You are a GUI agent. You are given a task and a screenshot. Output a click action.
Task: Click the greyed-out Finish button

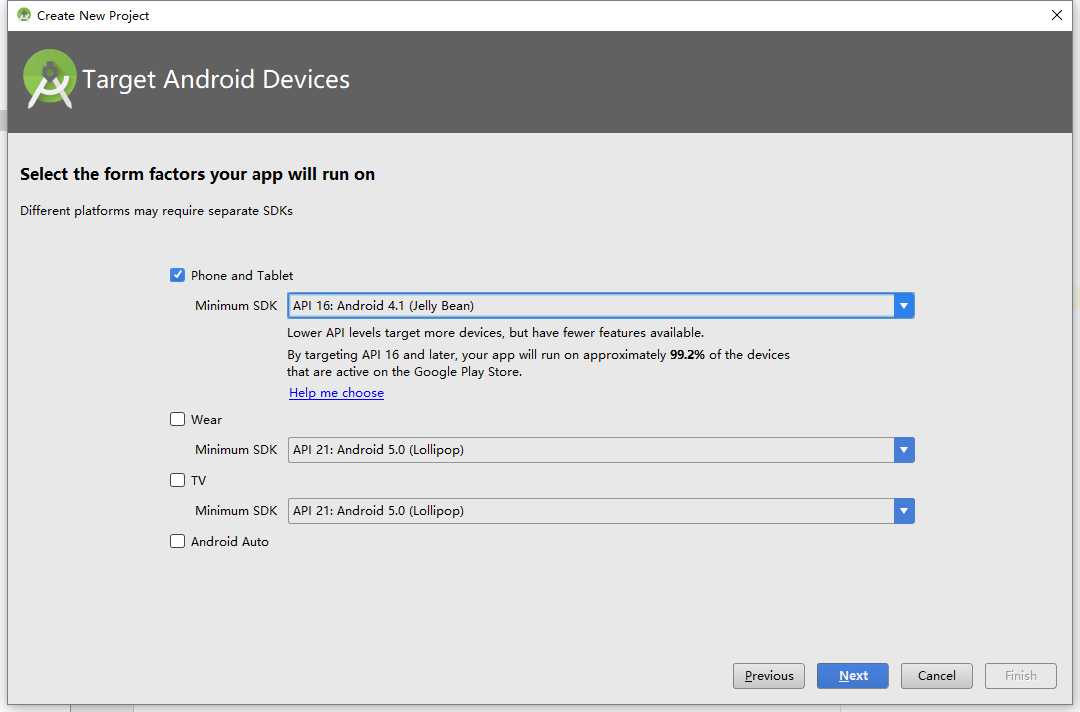pyautogui.click(x=1020, y=676)
